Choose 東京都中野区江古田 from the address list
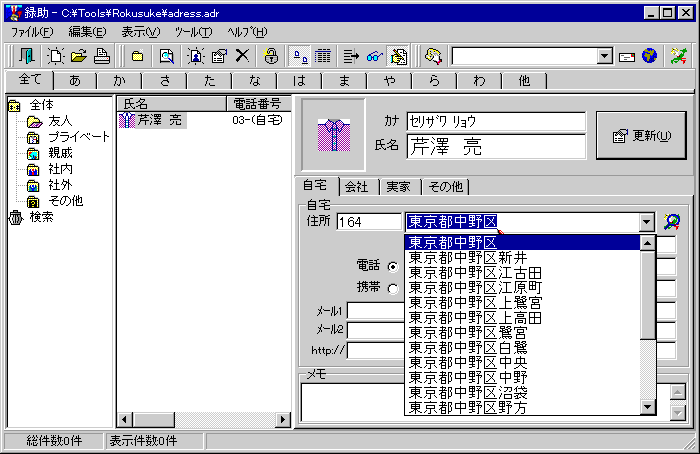Image resolution: width=700 pixels, height=454 pixels. point(522,273)
